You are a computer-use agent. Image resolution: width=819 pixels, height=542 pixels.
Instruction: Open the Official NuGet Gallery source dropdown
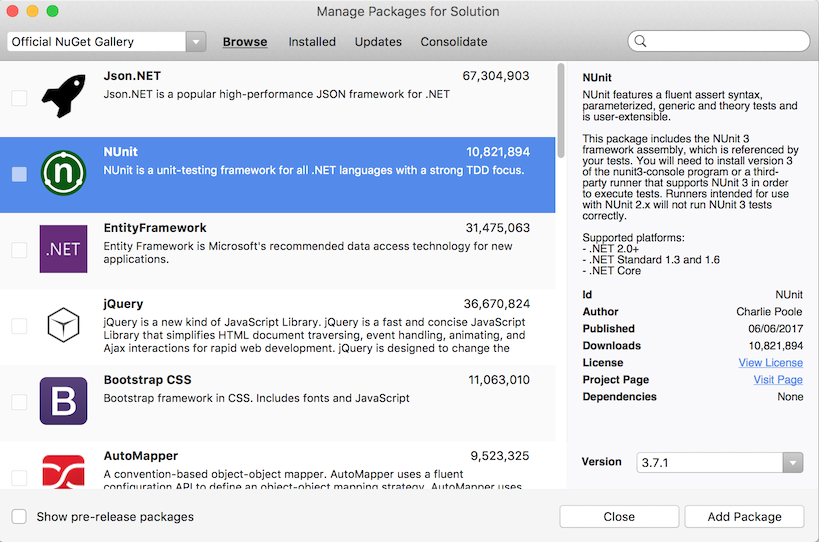click(196, 42)
